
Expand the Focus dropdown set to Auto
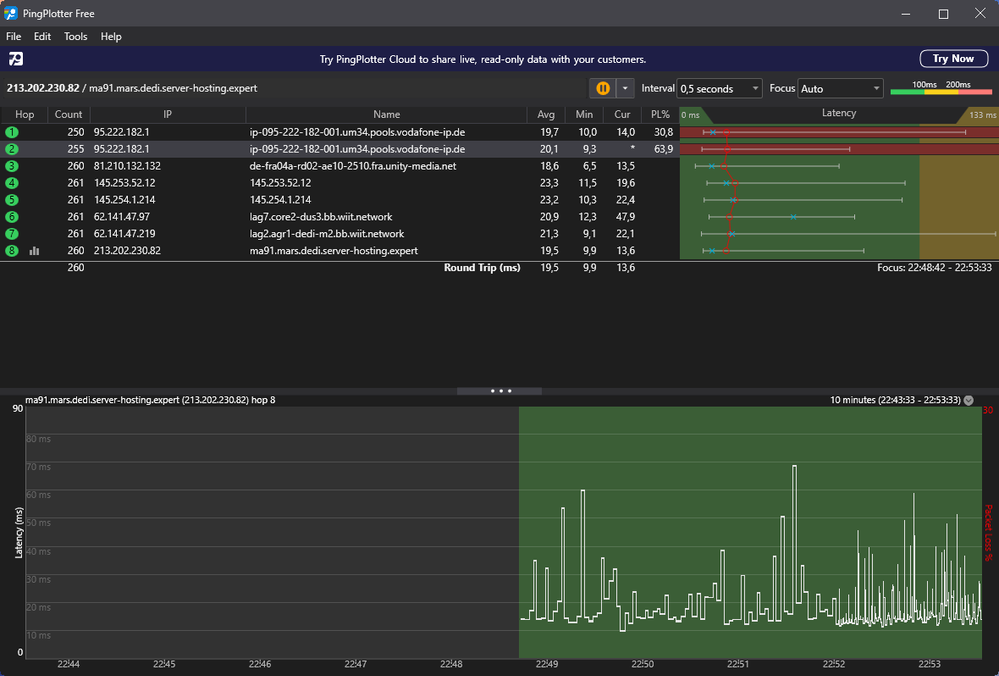point(840,89)
